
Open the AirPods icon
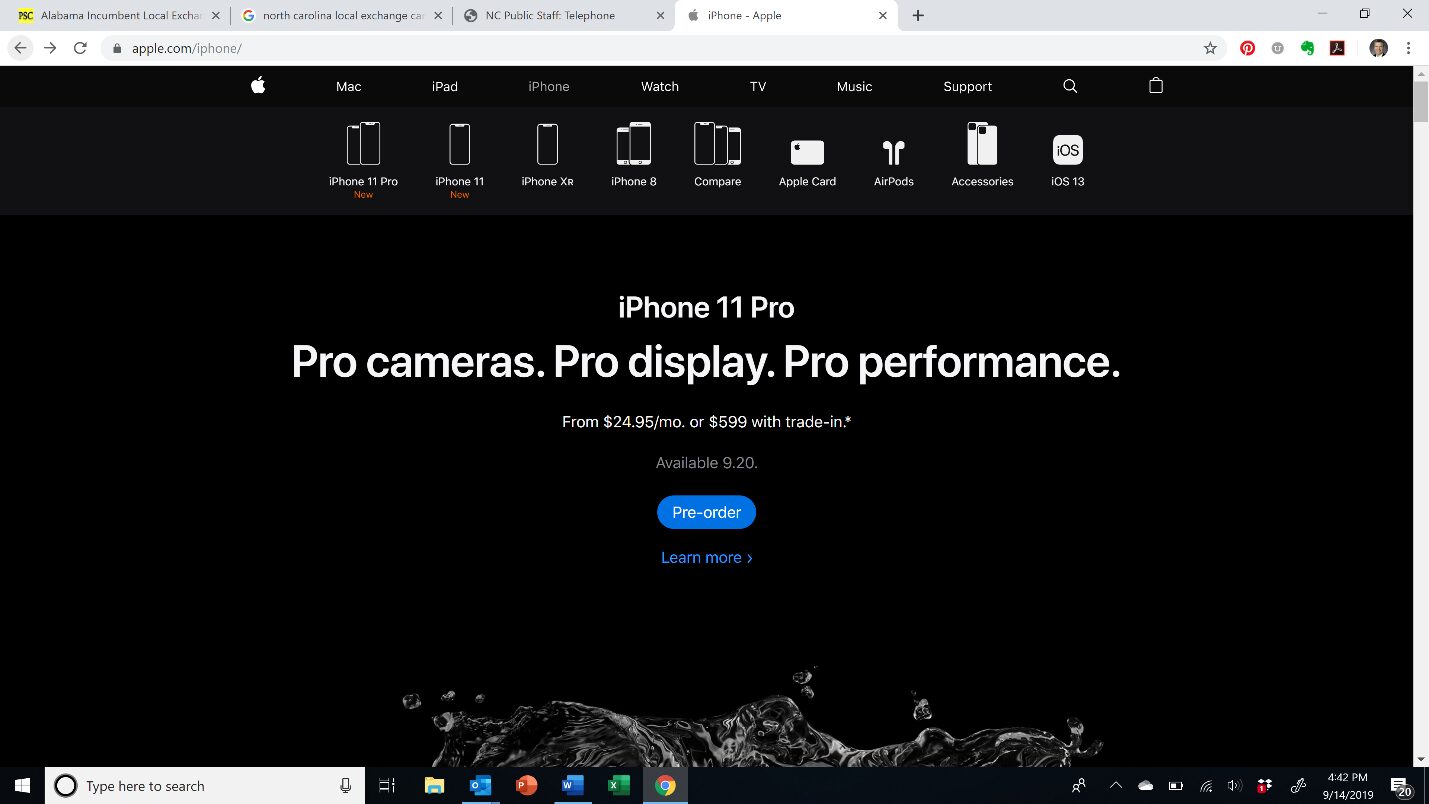point(893,152)
